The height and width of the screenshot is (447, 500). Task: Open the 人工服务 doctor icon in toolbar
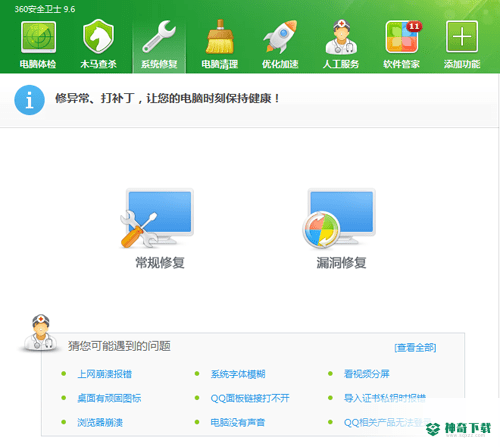[341, 37]
